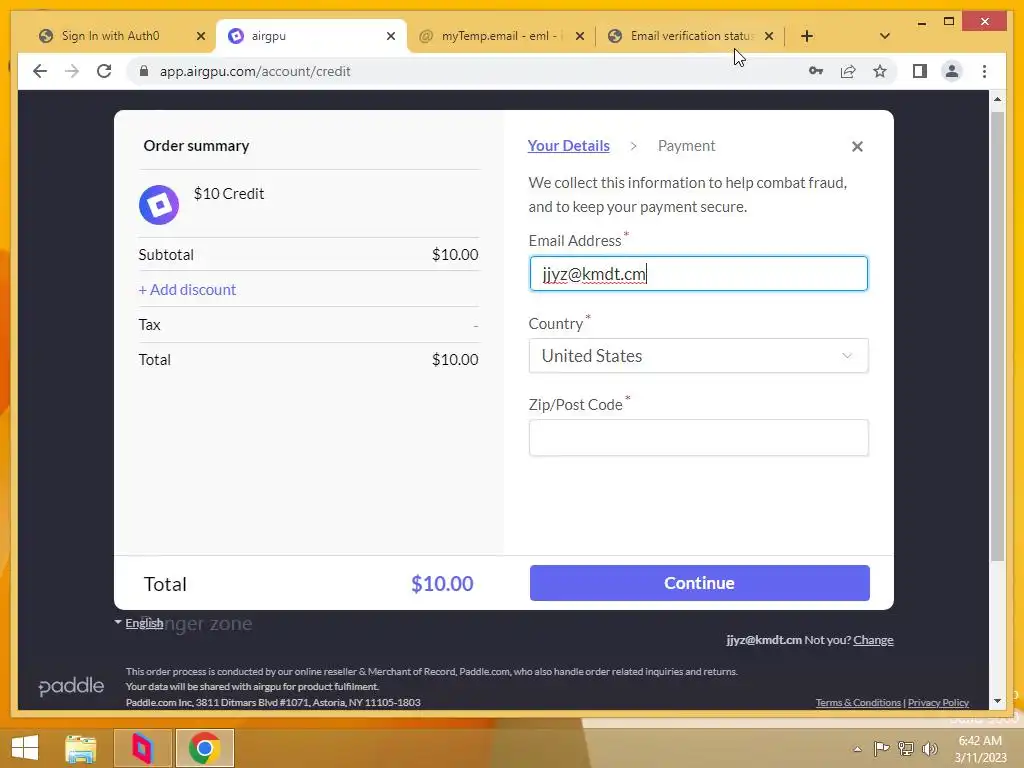The height and width of the screenshot is (768, 1024).
Task: Click the scrollbar up arrow
Action: pyautogui.click(x=997, y=99)
